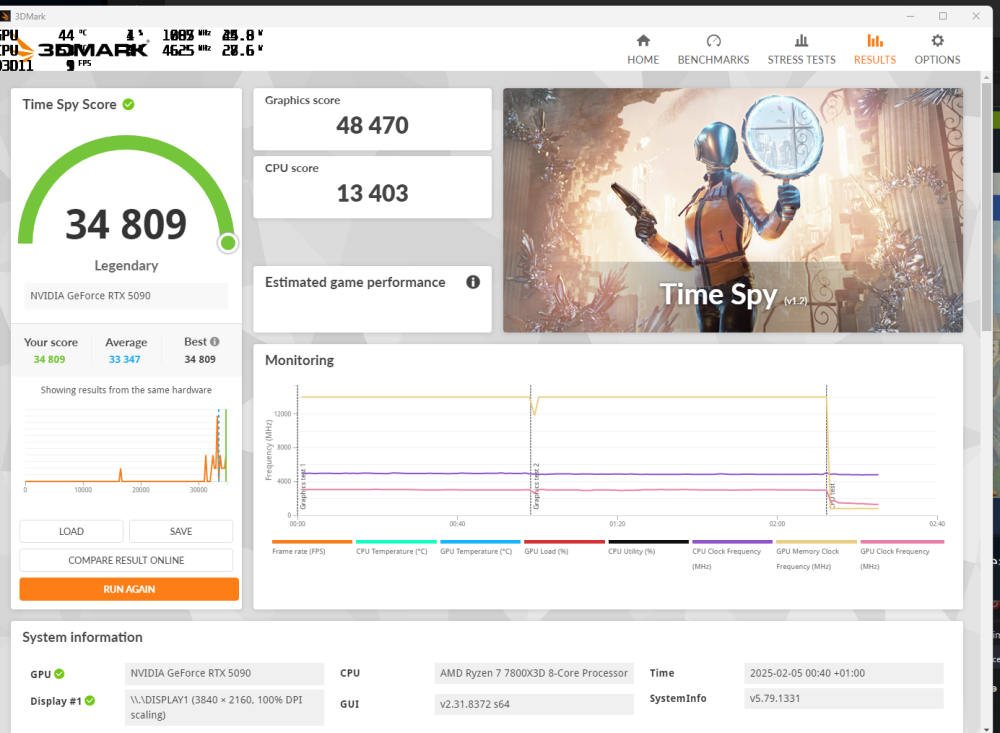Click green checkmark next to Display #1
Screen dimensions: 1000x733
click(90, 700)
